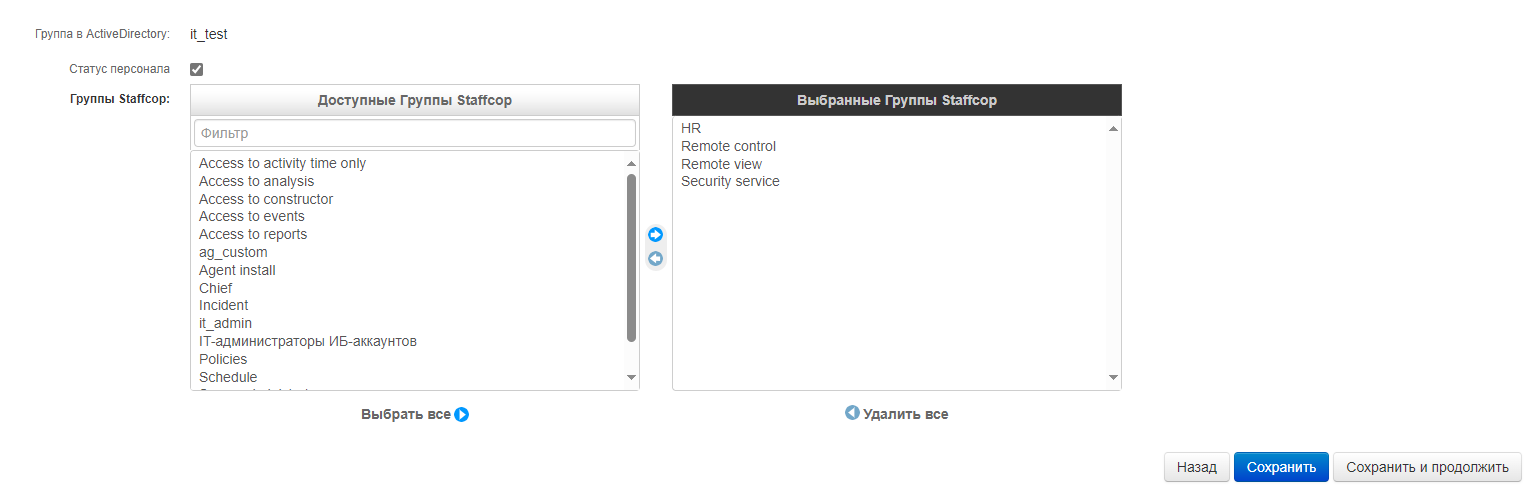The width and height of the screenshot is (1538, 498).
Task: Select Schedule in available groups
Action: (x=408, y=377)
